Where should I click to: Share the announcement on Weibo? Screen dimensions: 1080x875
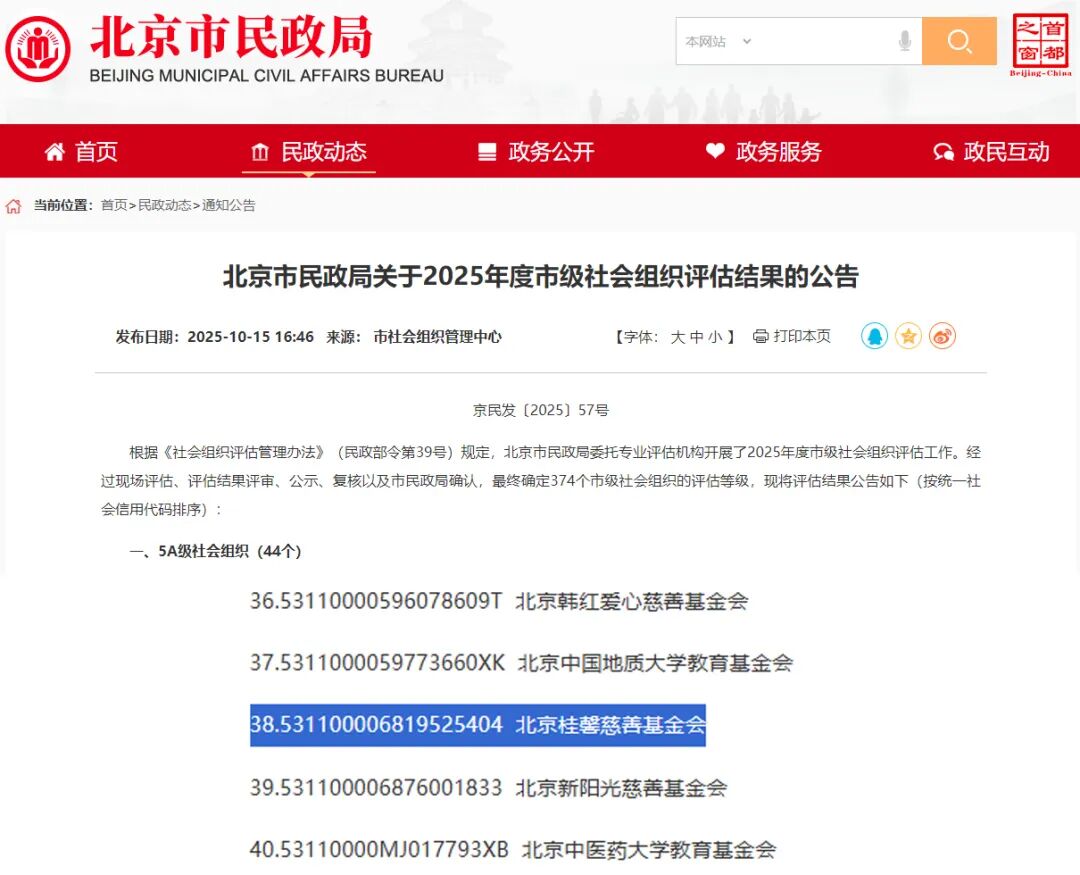[x=941, y=337]
